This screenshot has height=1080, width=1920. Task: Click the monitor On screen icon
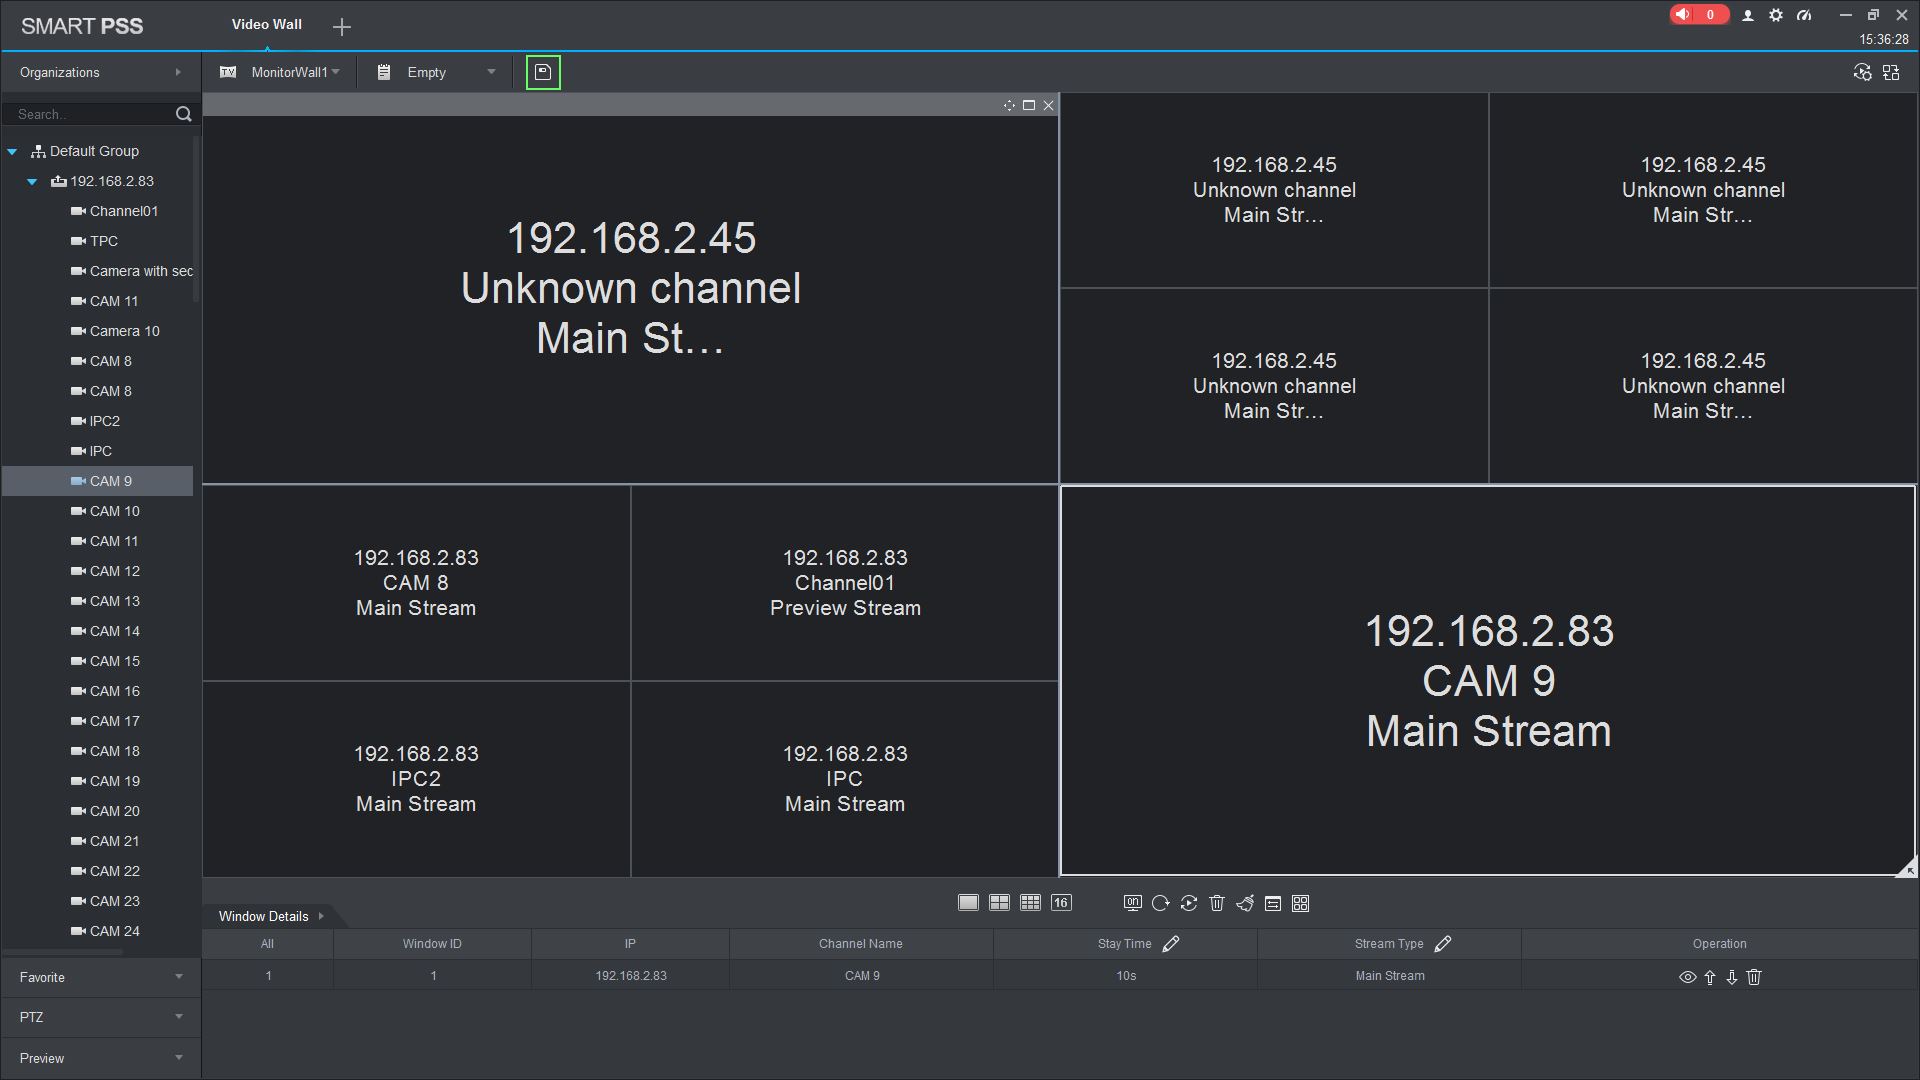(1132, 903)
